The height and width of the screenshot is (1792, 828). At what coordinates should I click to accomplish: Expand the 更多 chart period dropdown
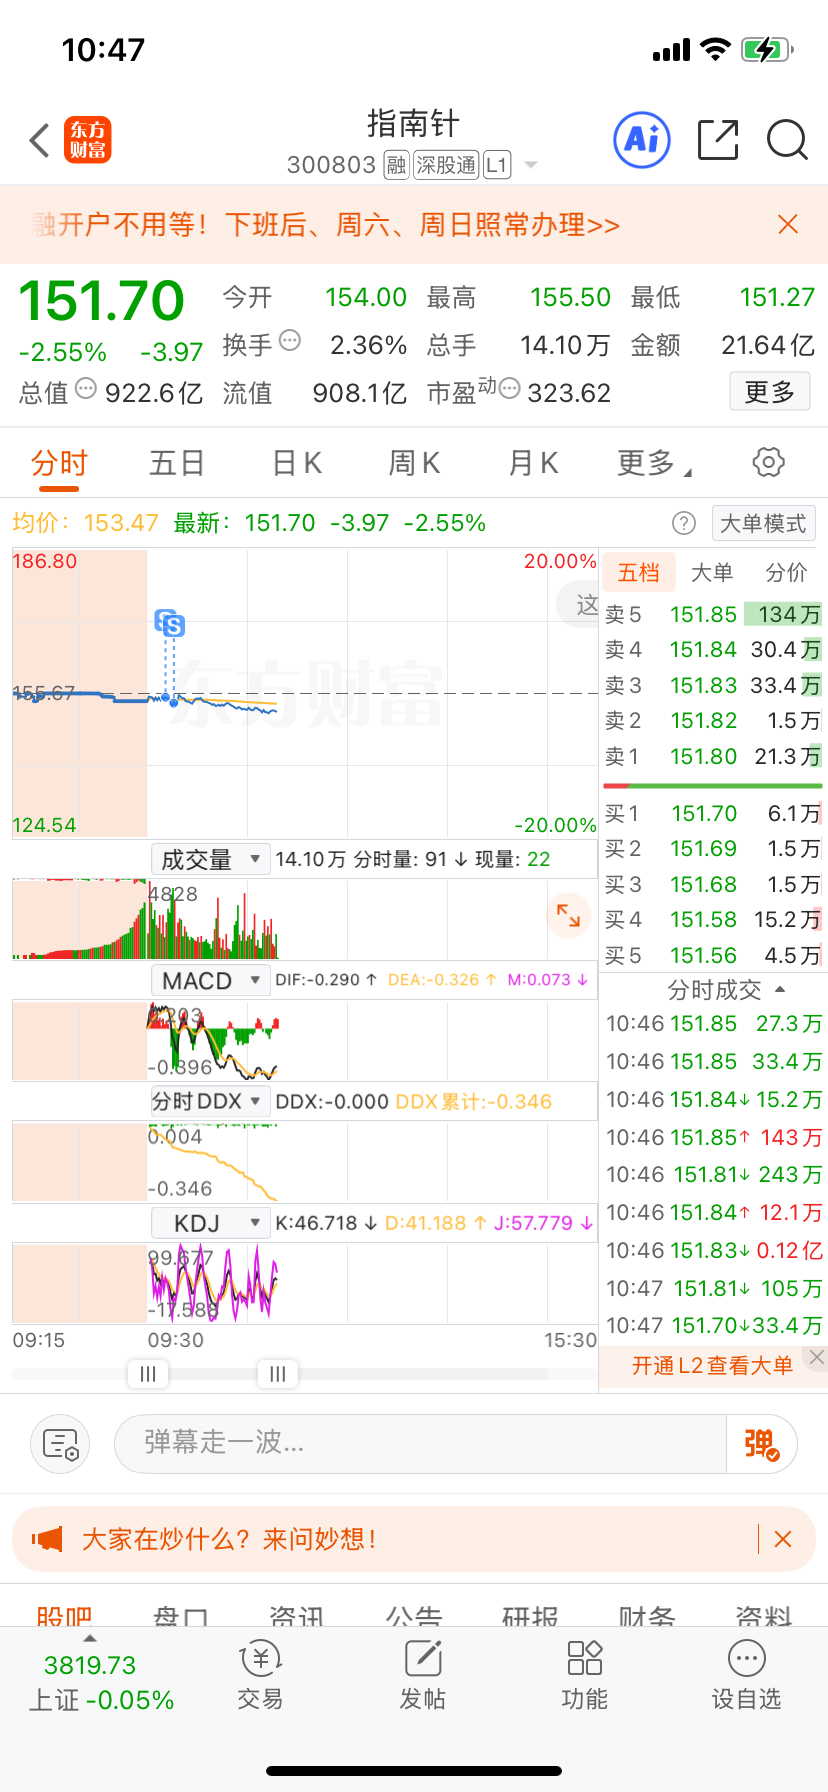tap(655, 463)
